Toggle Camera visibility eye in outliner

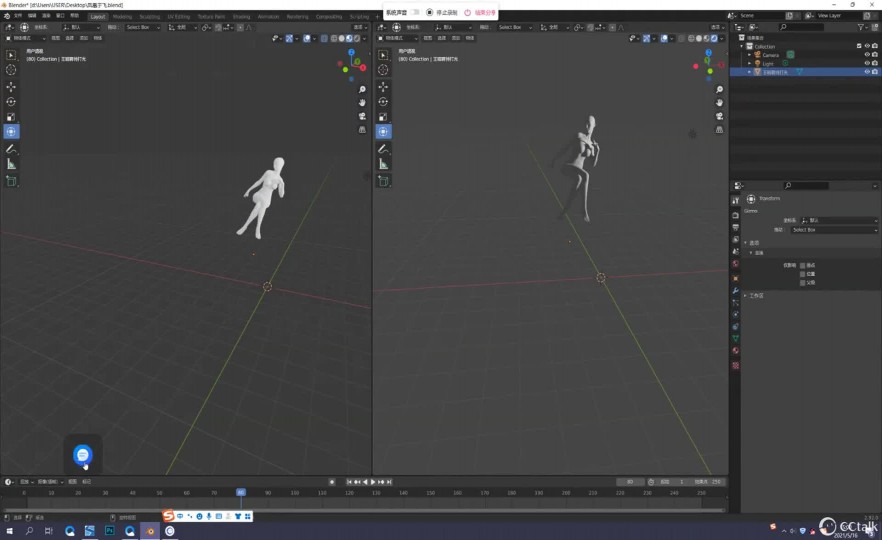(x=867, y=55)
